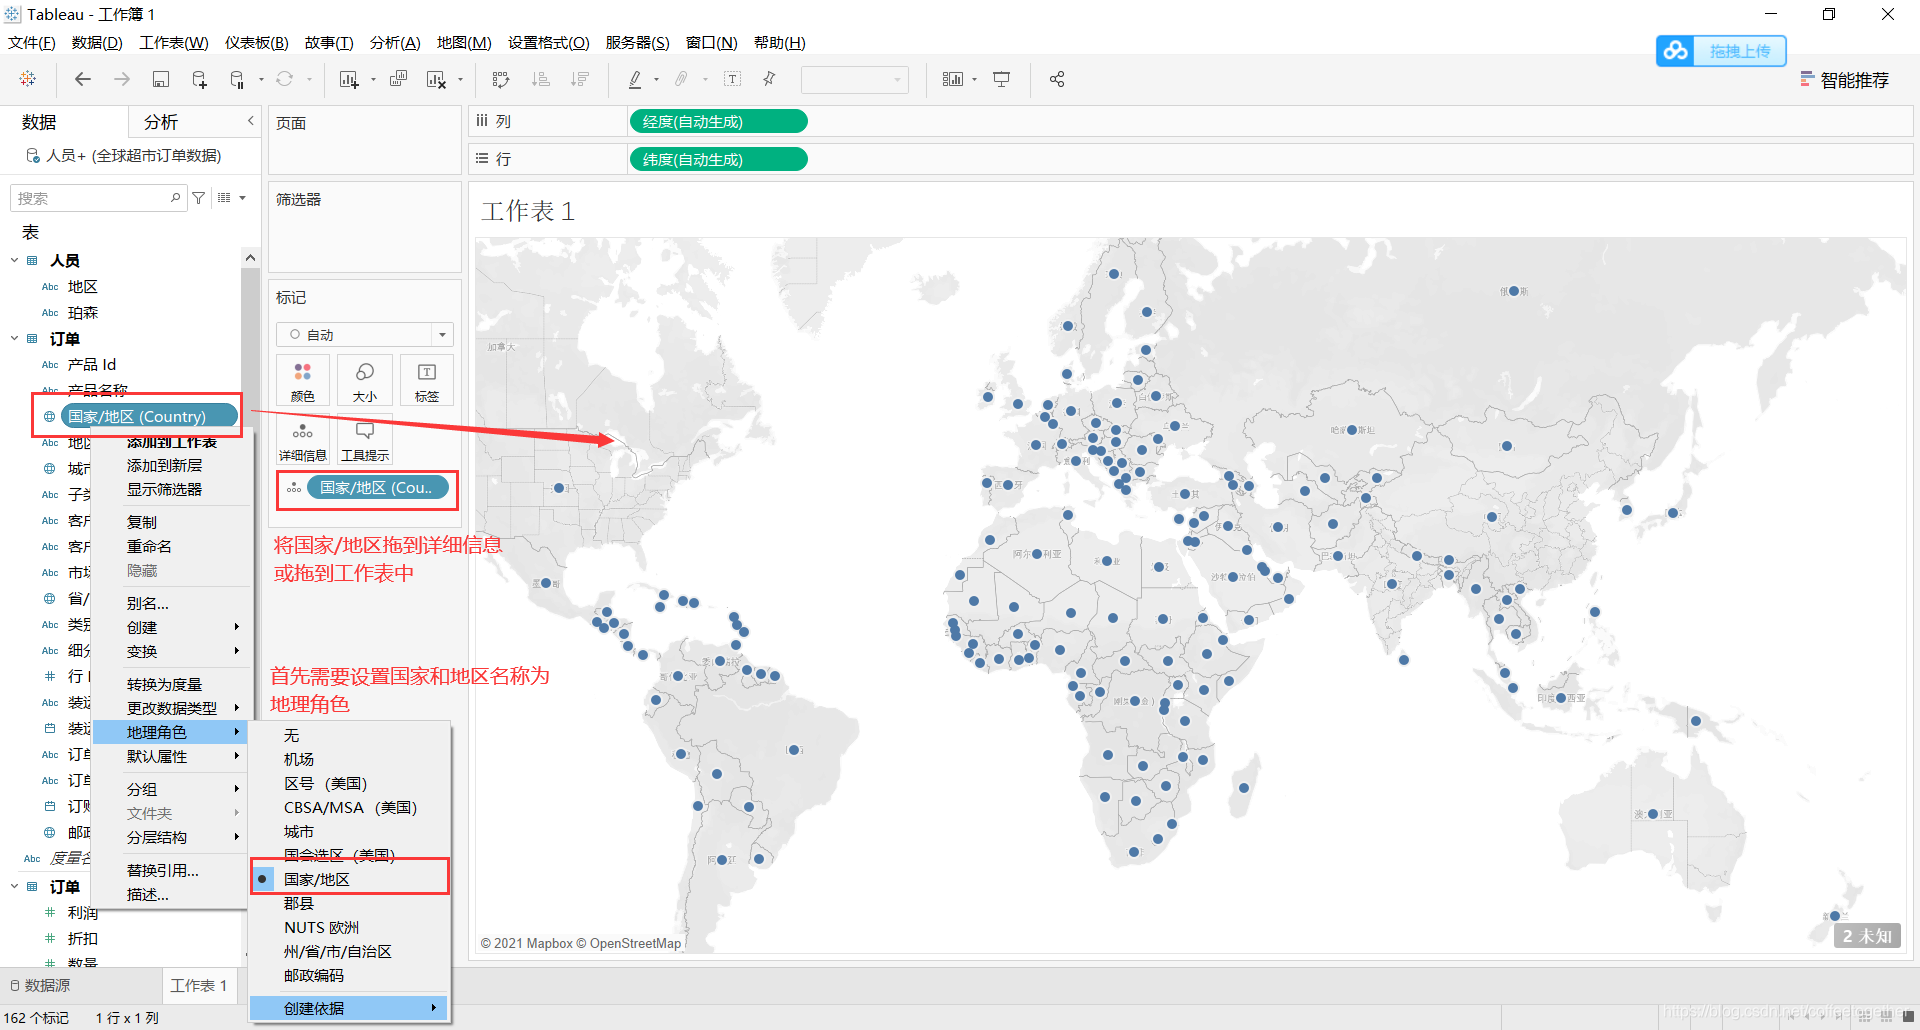Expand the 创建 submenu
The height and width of the screenshot is (1030, 1920).
(184, 627)
